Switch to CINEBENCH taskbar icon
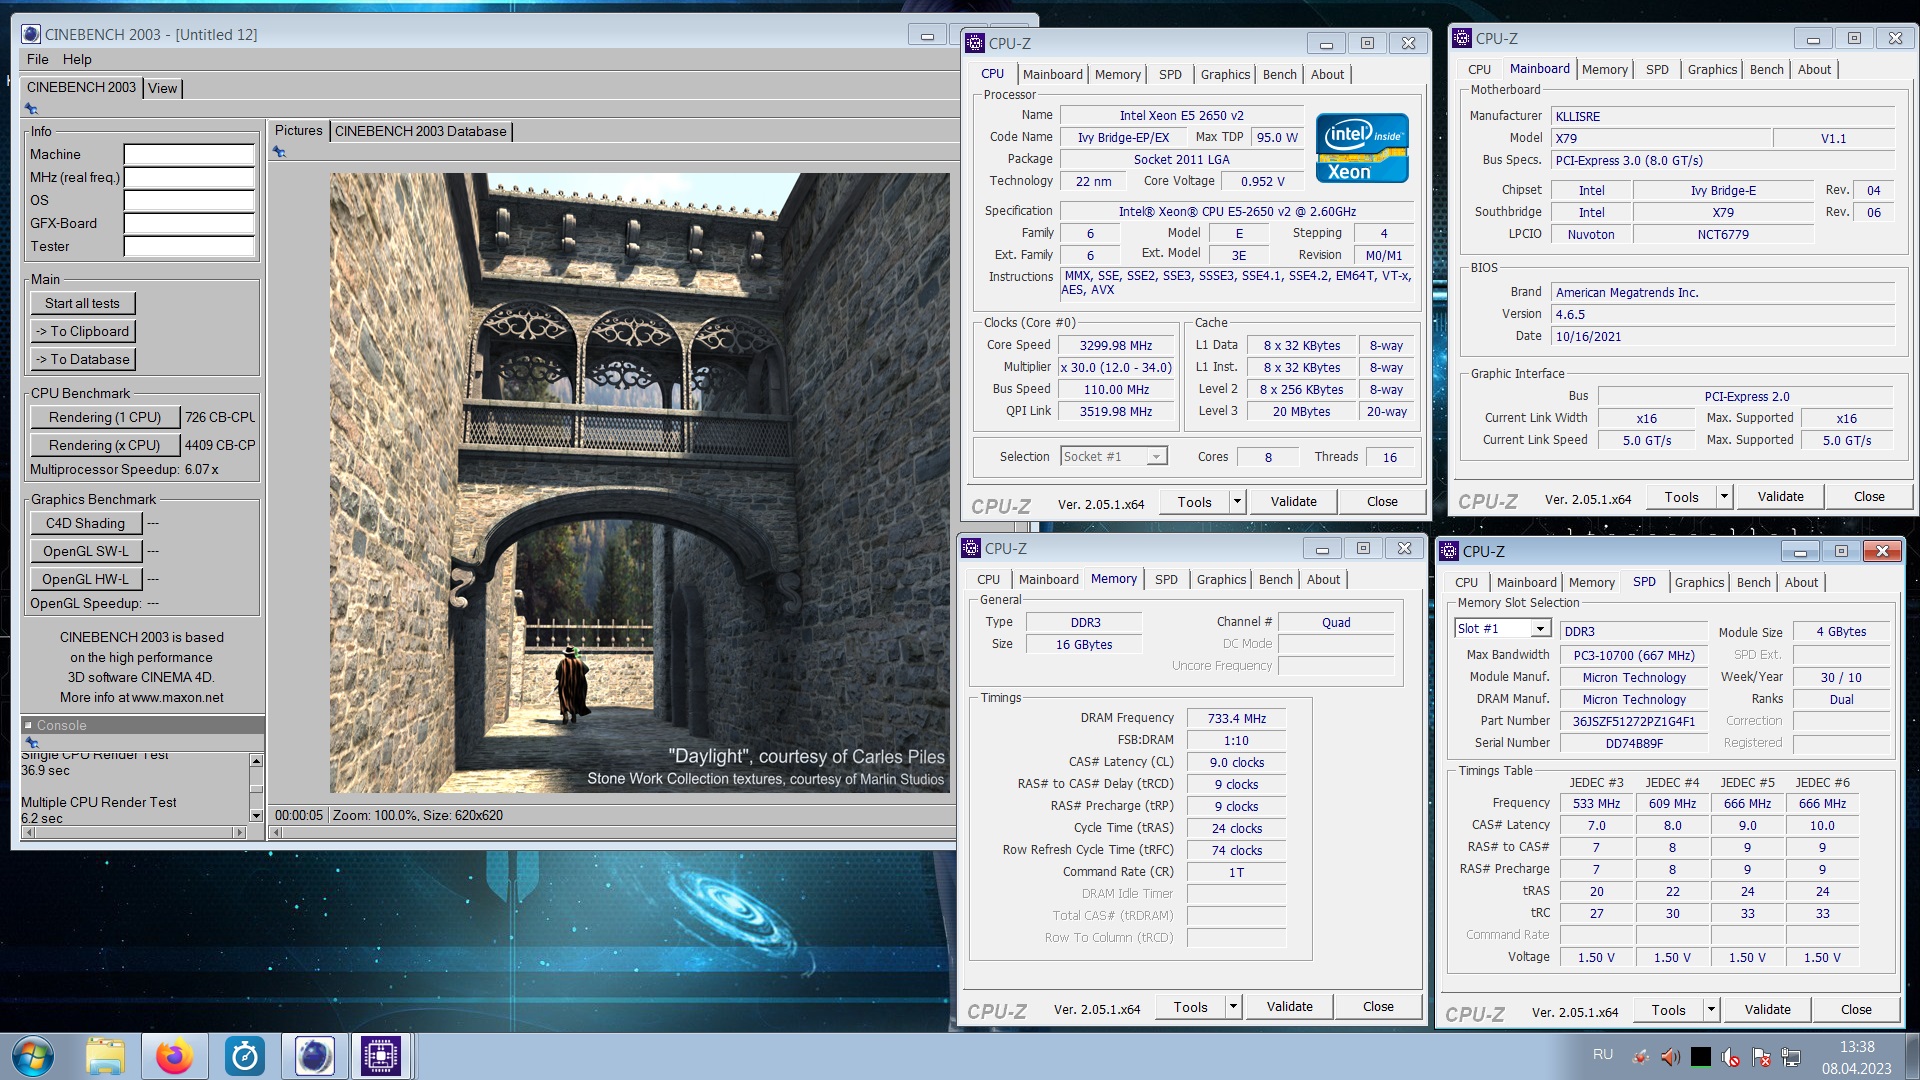 (x=314, y=1056)
